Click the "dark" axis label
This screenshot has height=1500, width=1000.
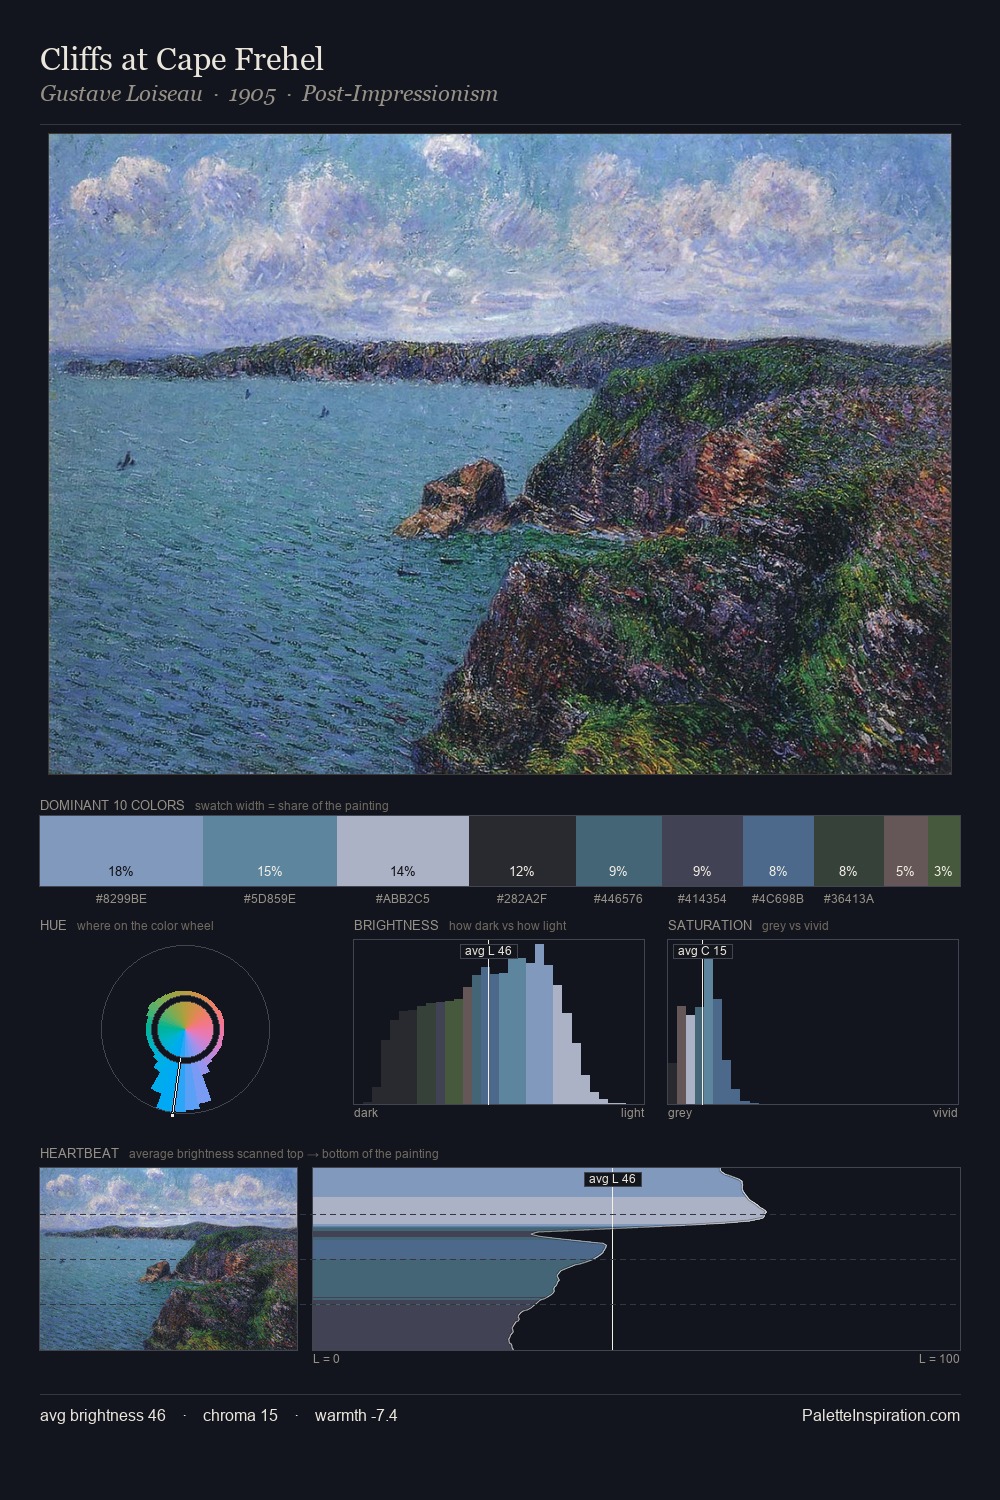(x=366, y=1113)
